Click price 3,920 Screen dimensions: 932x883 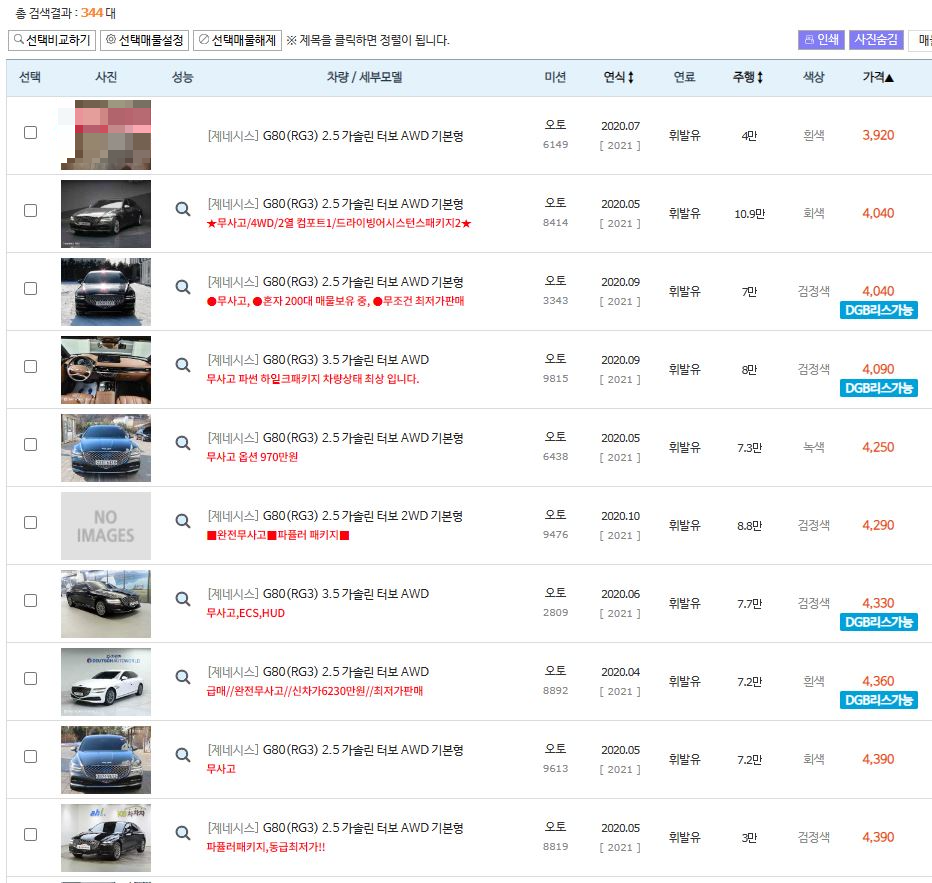click(878, 135)
